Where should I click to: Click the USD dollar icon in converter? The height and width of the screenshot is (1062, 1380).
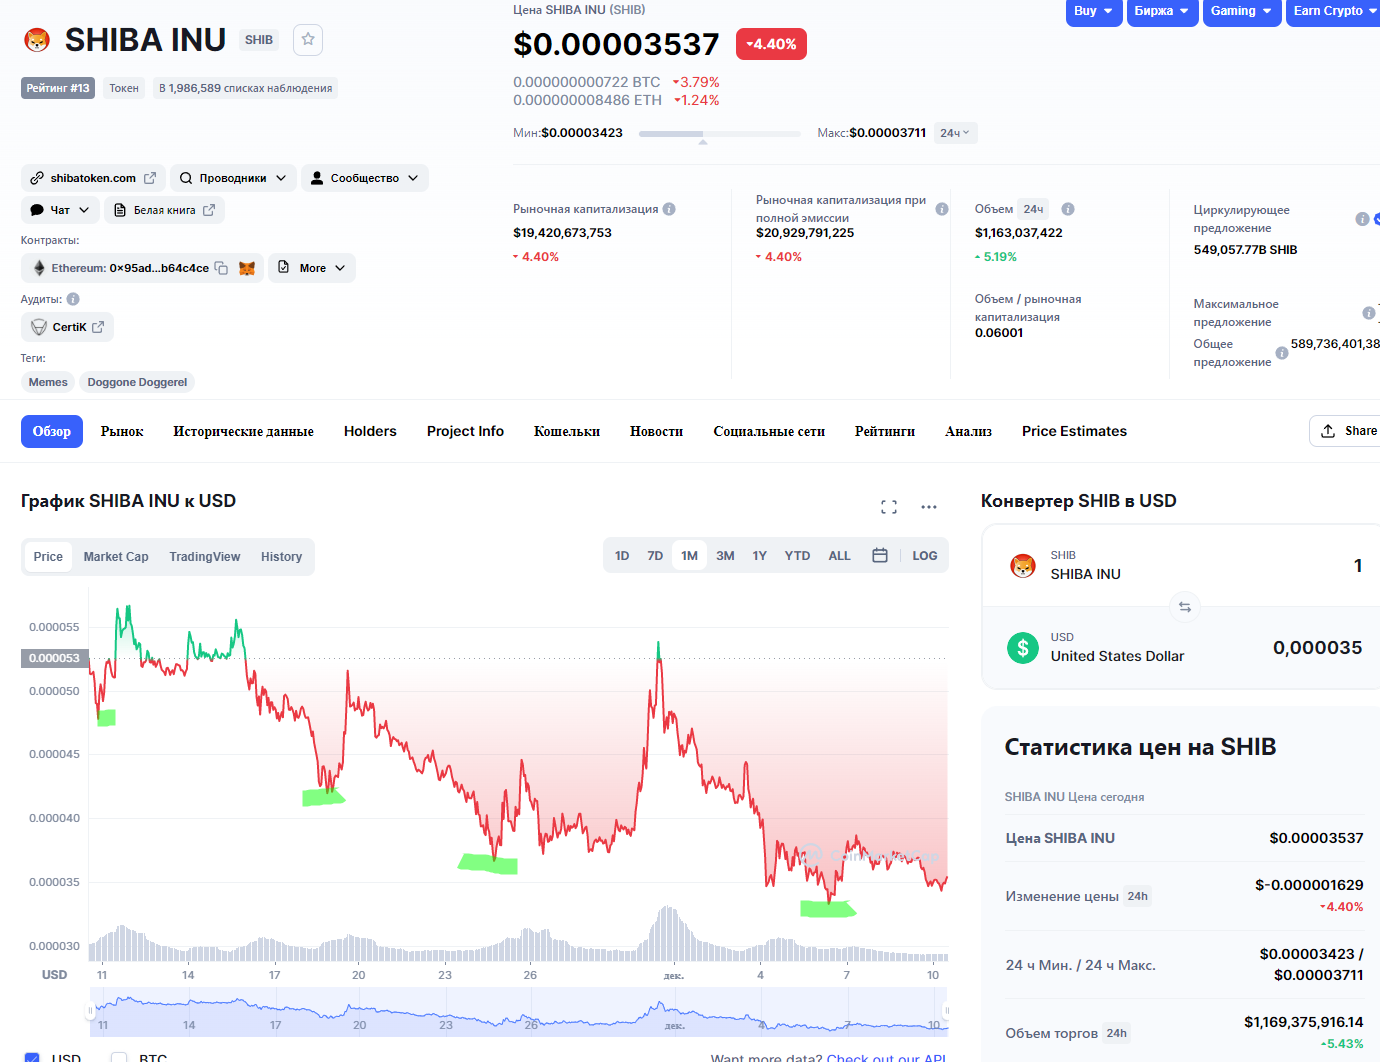pos(1023,648)
